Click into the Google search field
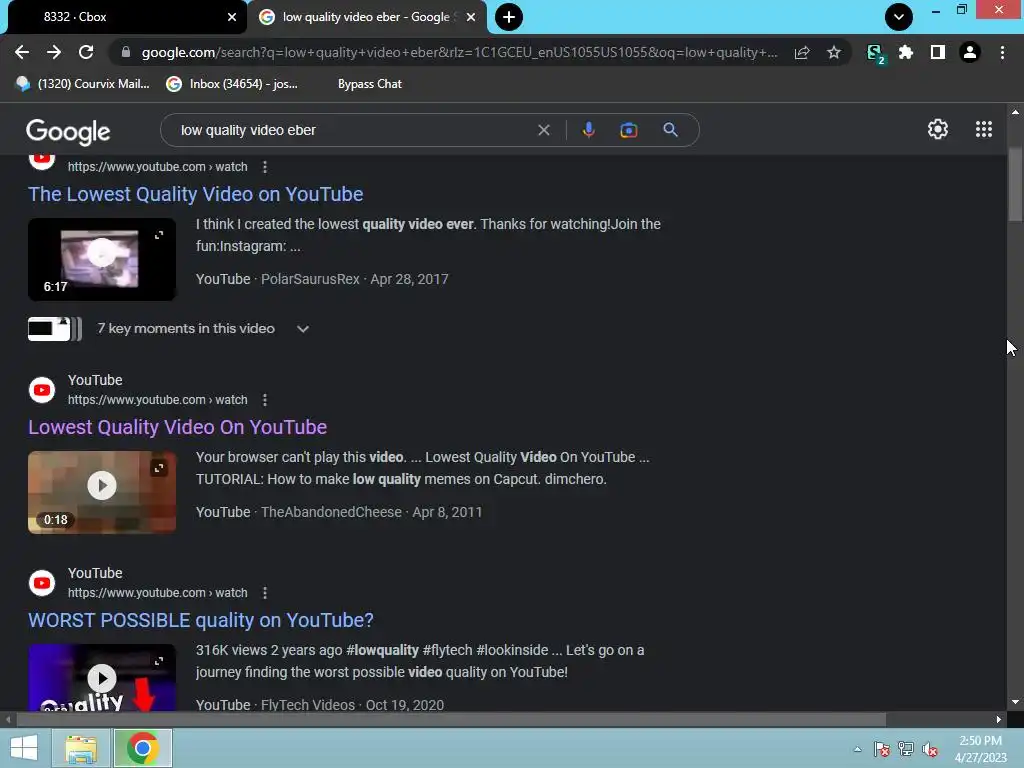The image size is (1024, 768). pos(353,130)
